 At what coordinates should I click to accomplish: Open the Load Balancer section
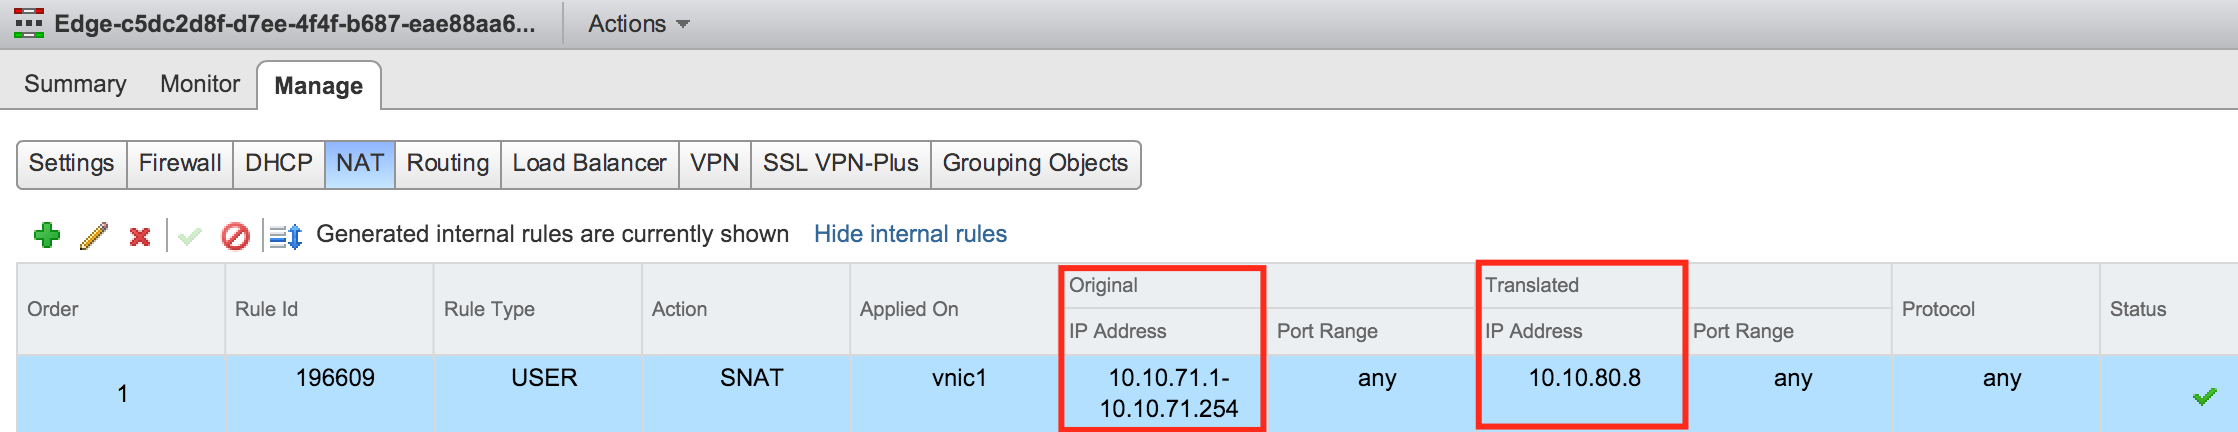(589, 163)
